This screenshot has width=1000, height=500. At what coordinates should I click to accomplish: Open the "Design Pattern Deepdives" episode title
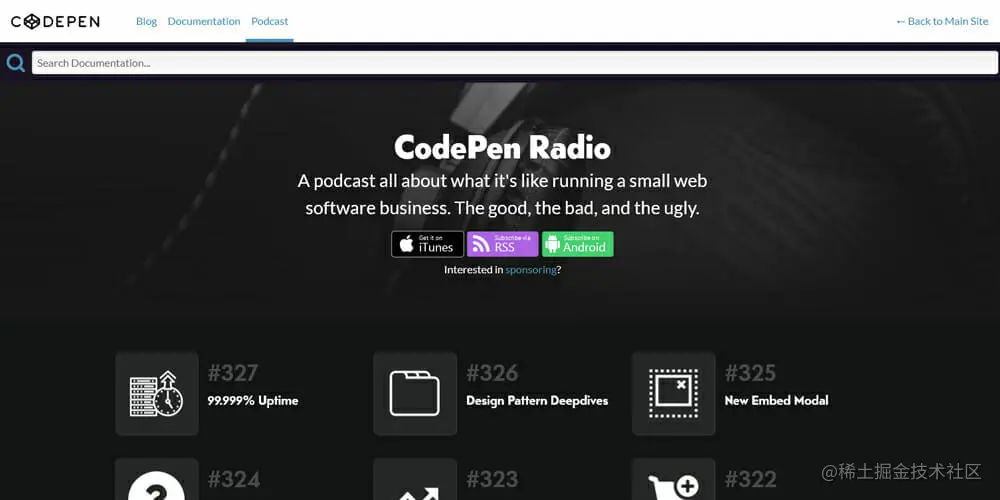point(537,401)
